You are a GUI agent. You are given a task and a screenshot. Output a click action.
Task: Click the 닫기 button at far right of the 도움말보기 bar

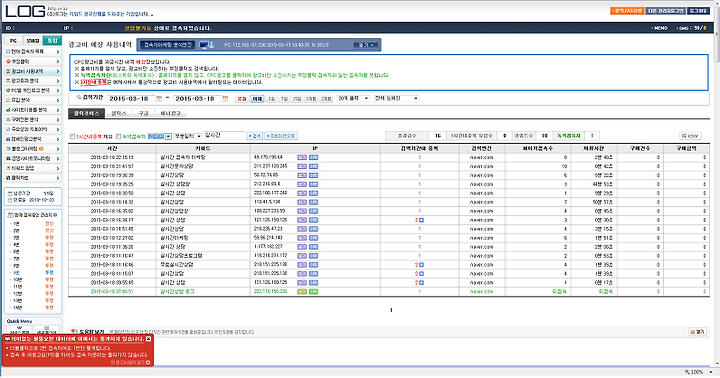697,332
